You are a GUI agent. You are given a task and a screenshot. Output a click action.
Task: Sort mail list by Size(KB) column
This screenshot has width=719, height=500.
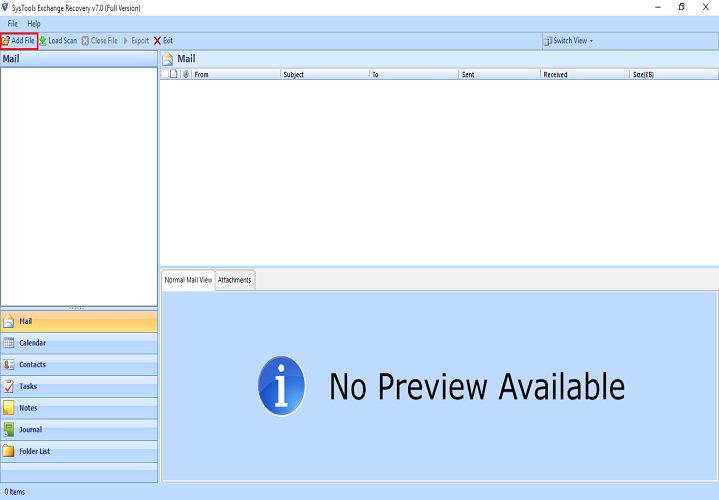[674, 74]
